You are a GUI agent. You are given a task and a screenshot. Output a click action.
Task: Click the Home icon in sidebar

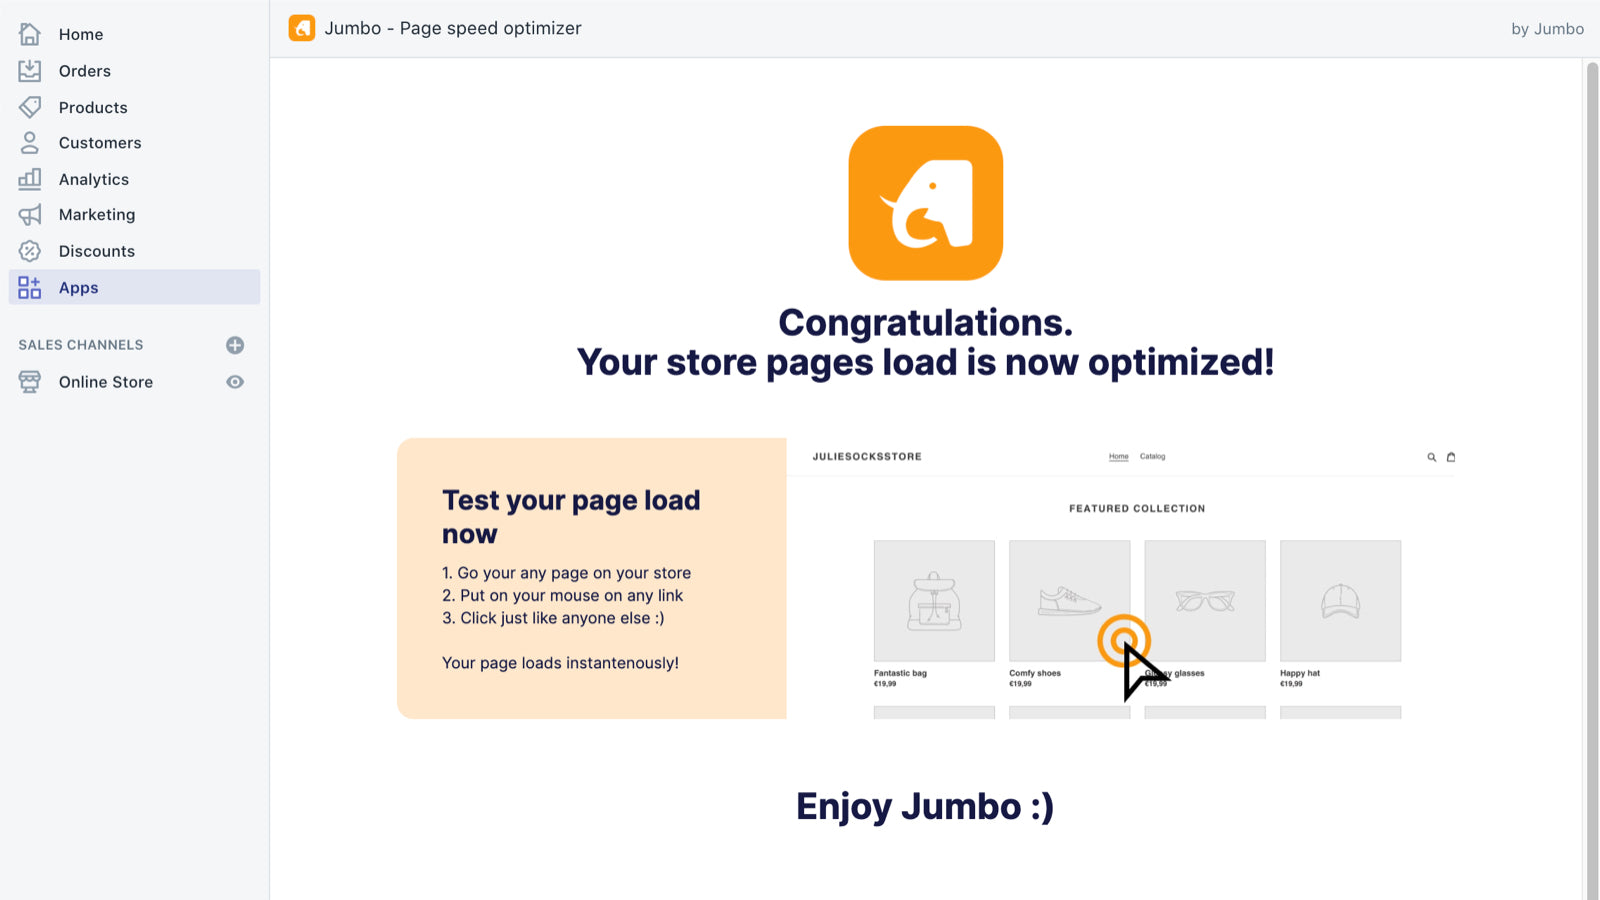(30, 34)
